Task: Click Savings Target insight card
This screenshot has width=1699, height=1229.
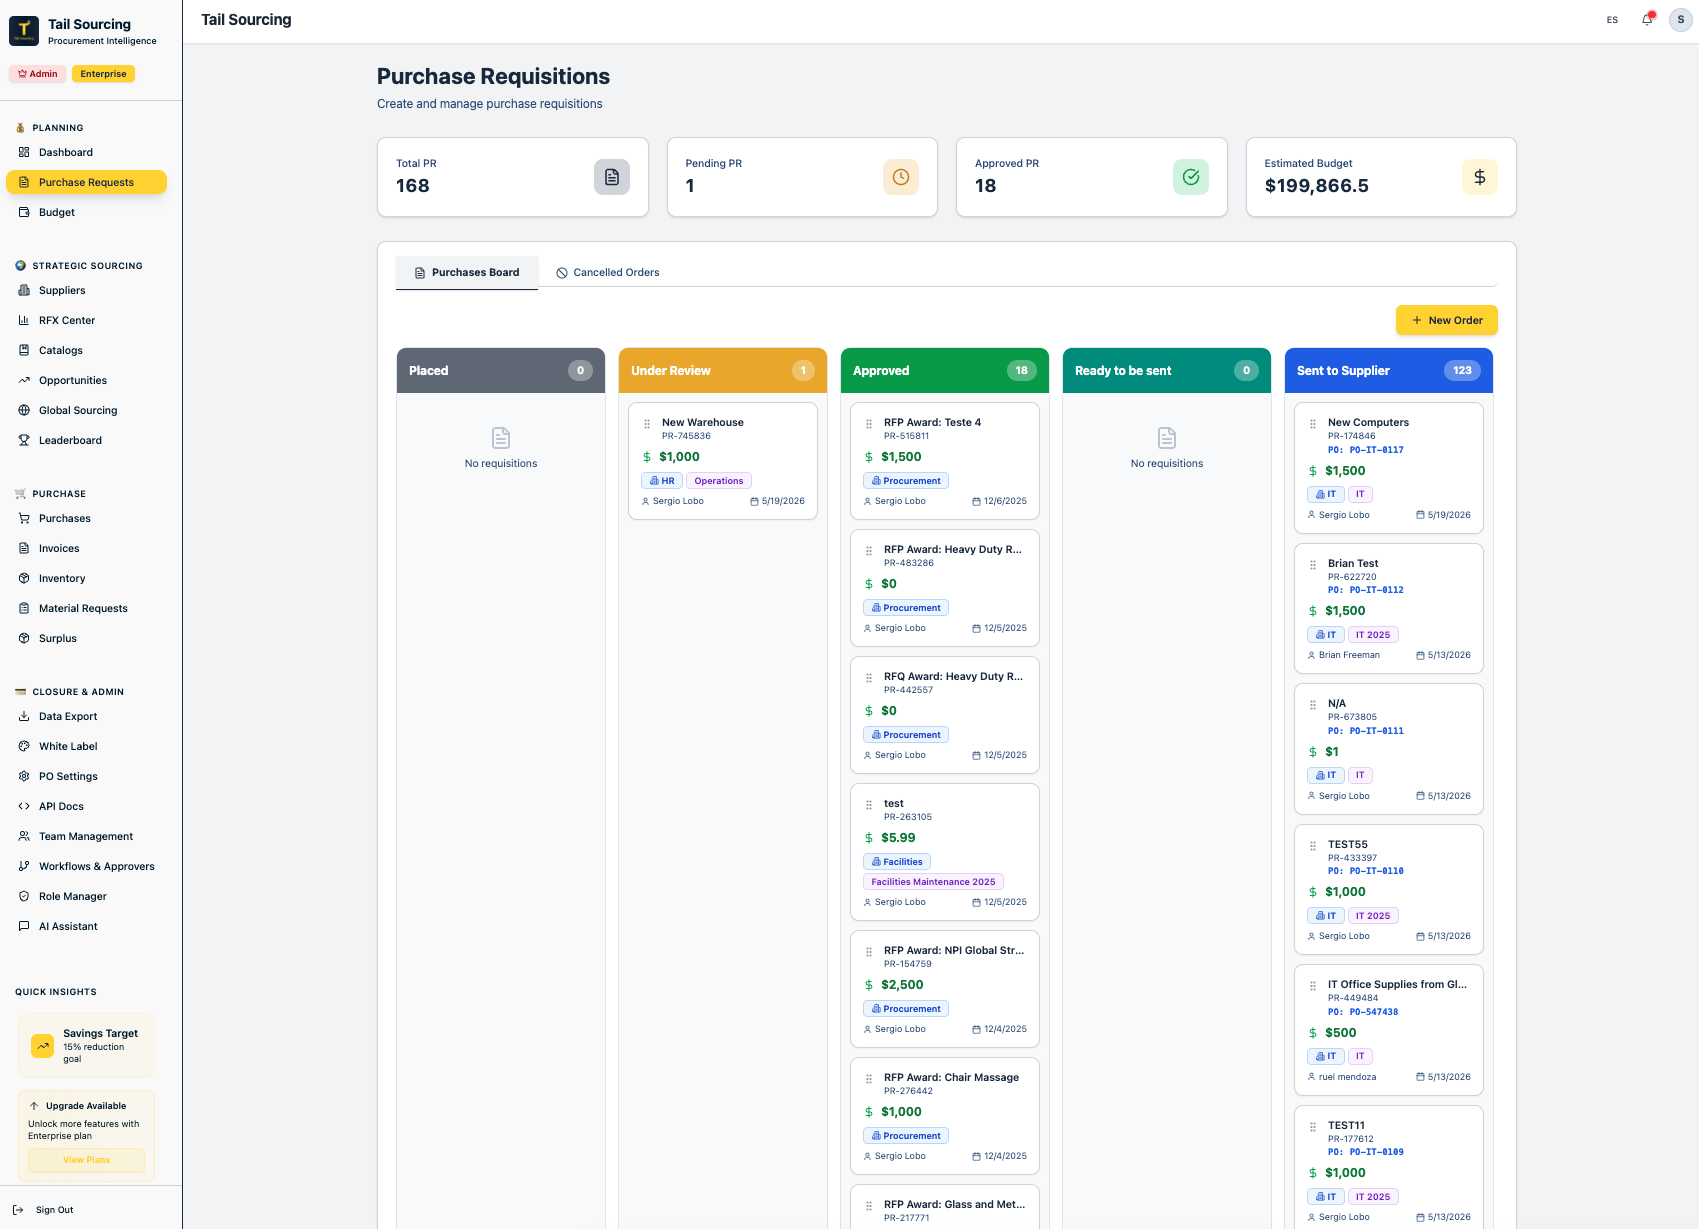Action: pos(86,1046)
